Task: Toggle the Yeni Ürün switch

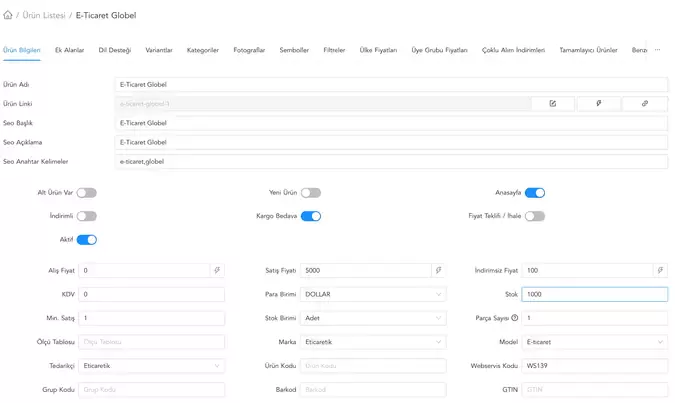Action: pos(311,192)
